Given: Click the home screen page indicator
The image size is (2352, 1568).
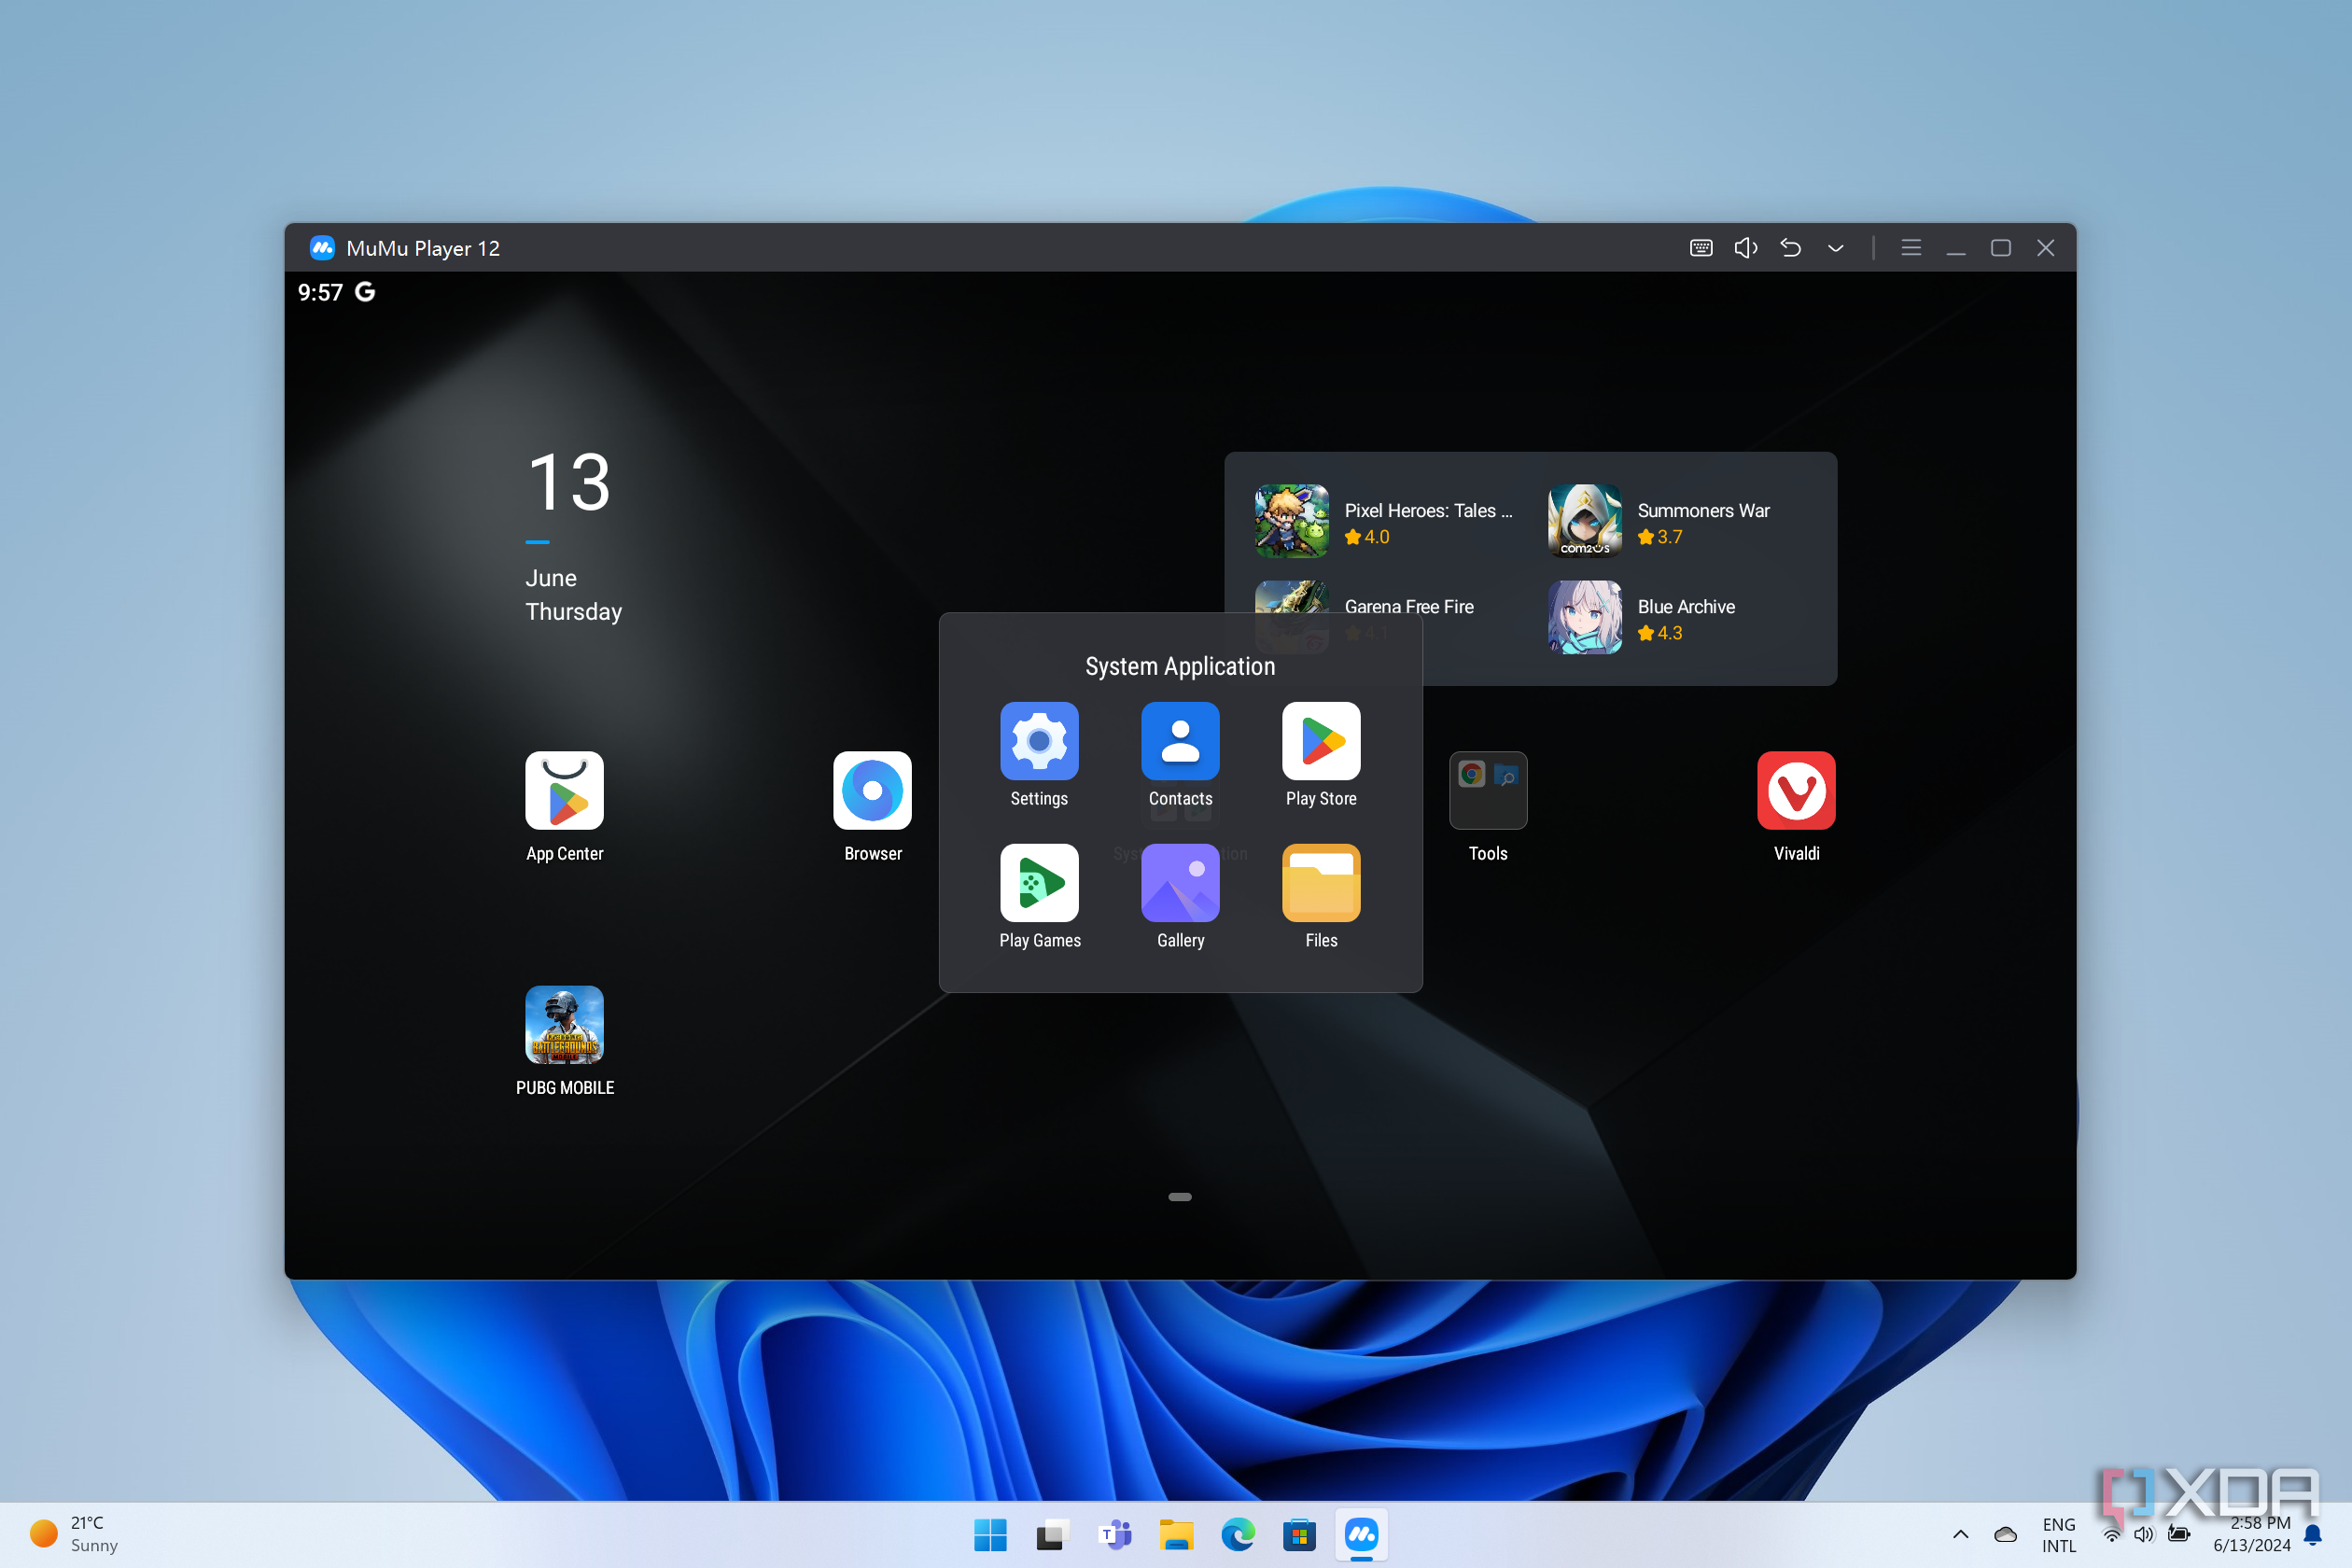Looking at the screenshot, I should click(x=1180, y=1197).
